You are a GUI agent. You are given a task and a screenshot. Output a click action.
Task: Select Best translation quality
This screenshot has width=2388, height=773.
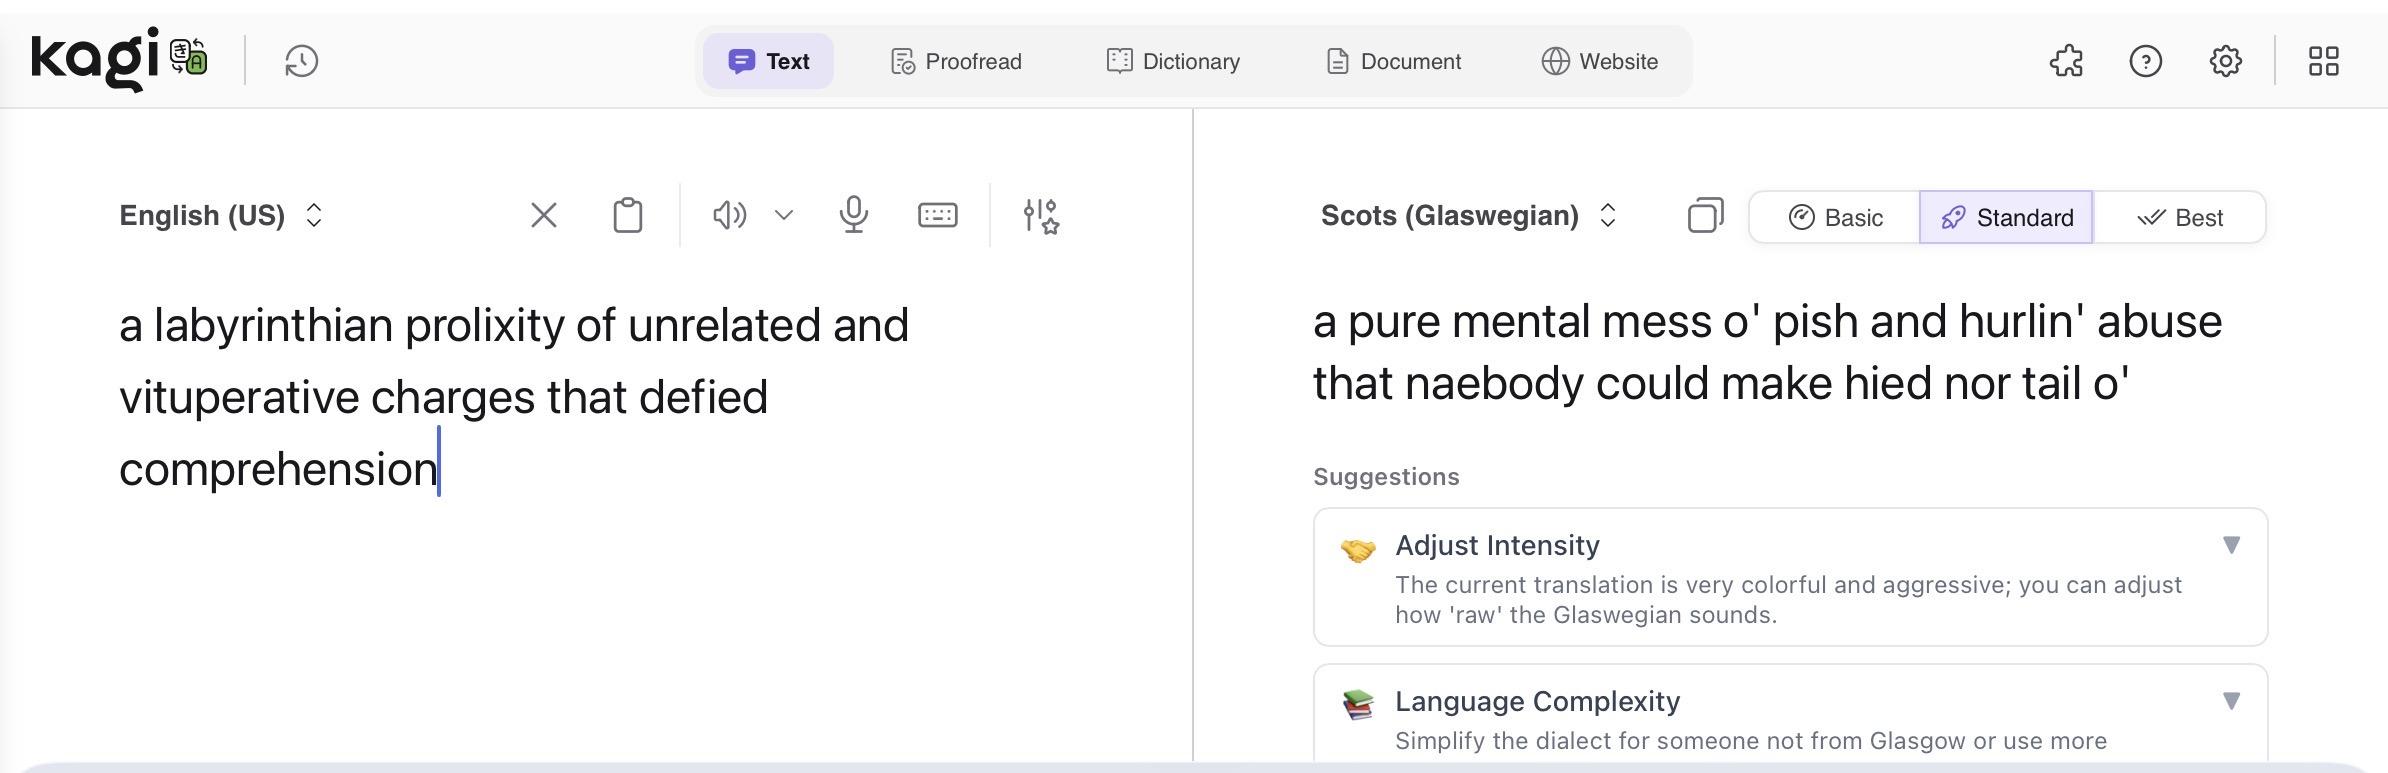pyautogui.click(x=2179, y=217)
